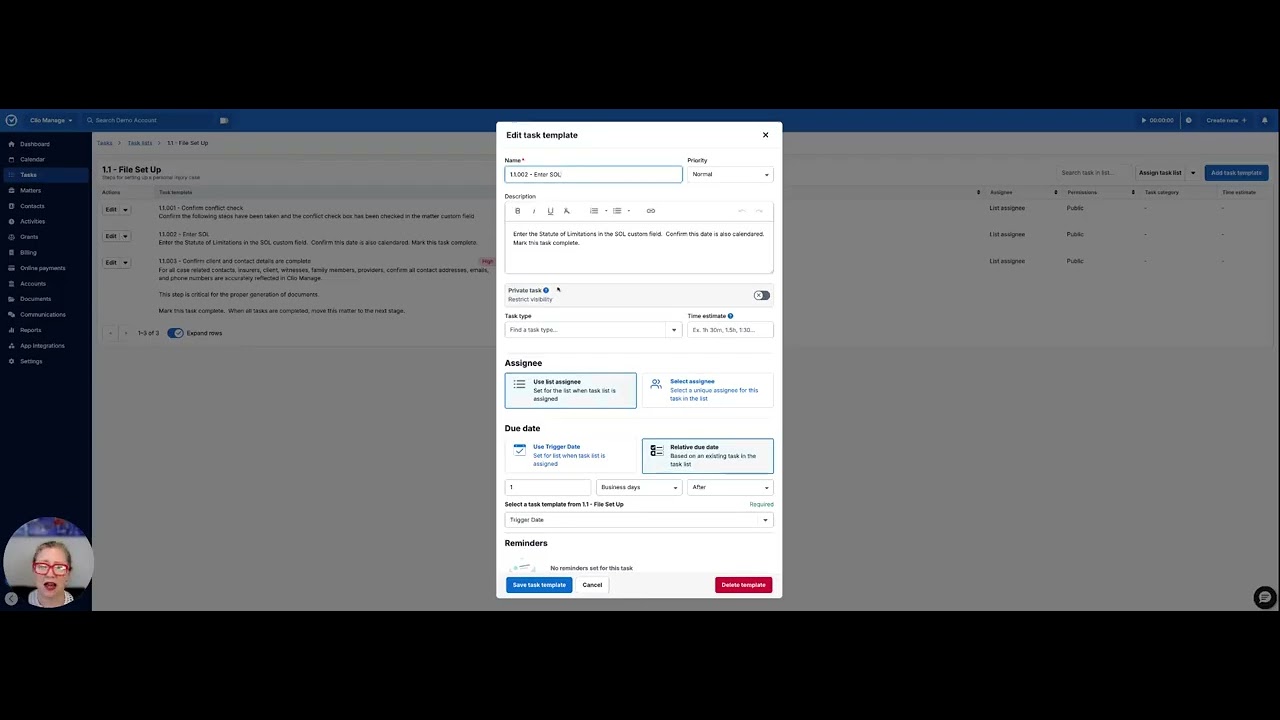Open Documents from sidebar

(35, 299)
